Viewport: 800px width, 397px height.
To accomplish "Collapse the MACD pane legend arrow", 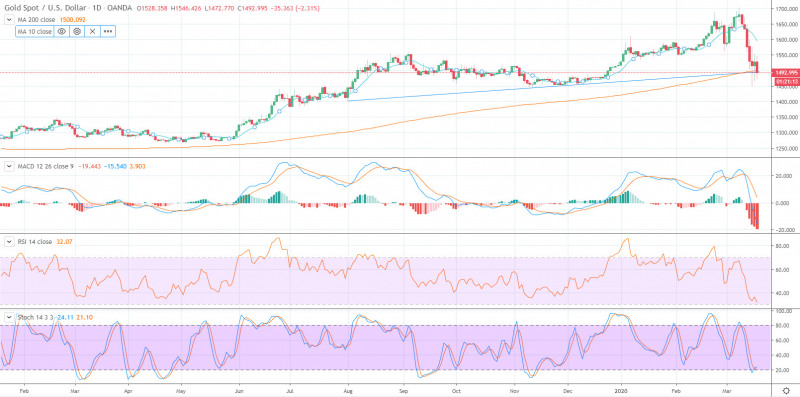I will 9,166.
